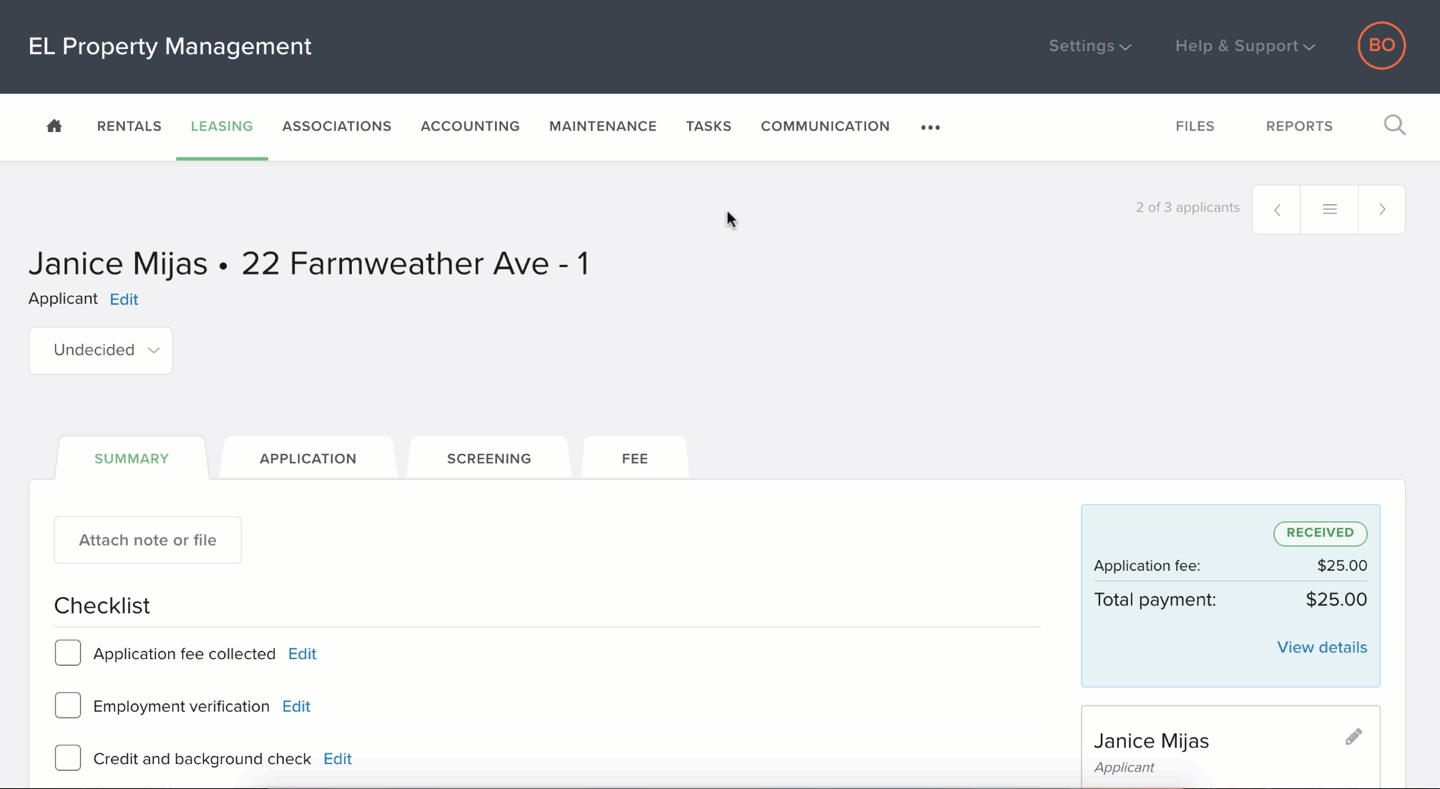Open more navigation options (three dots)

[930, 127]
